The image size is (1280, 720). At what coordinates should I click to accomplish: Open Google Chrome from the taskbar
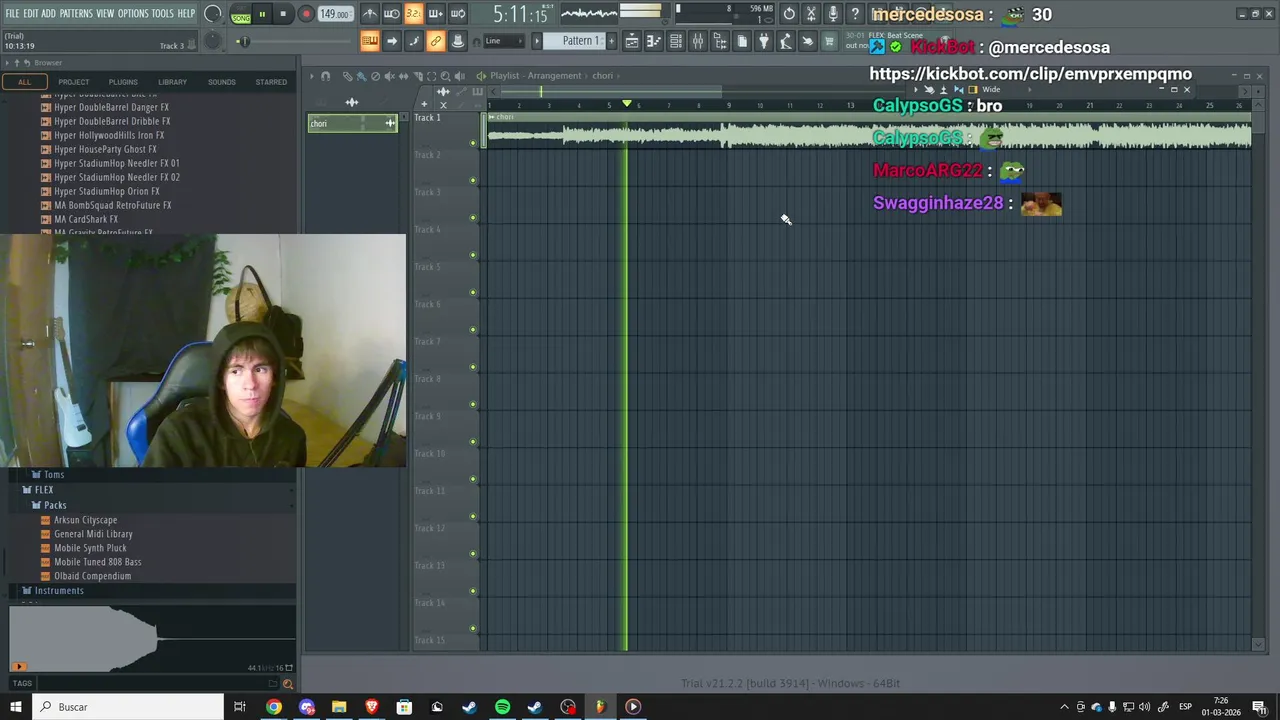click(273, 707)
